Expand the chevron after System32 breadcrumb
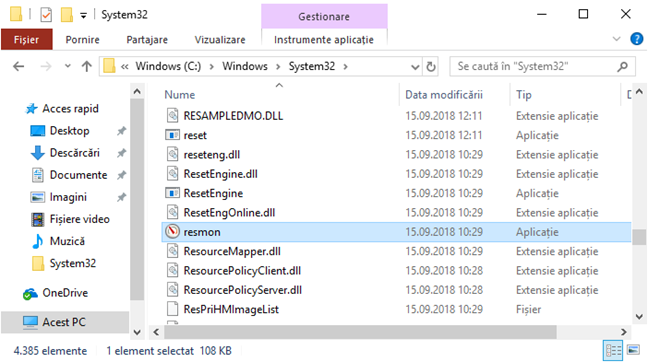 (345, 67)
